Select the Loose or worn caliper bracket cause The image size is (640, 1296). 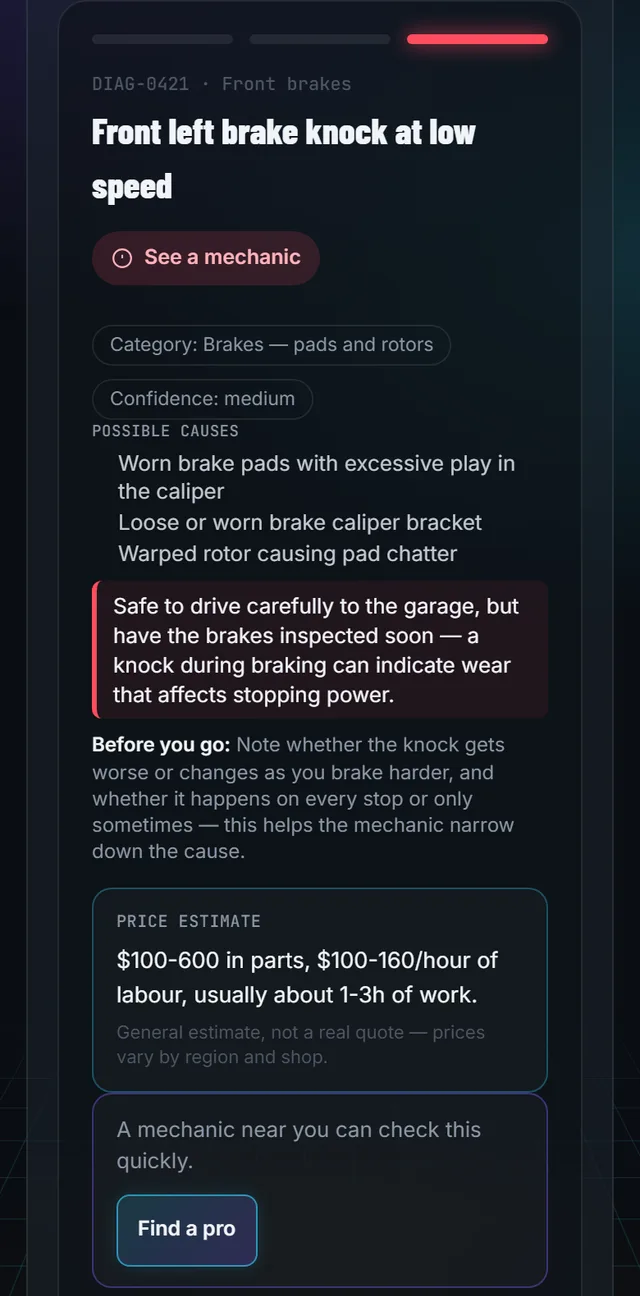(300, 523)
